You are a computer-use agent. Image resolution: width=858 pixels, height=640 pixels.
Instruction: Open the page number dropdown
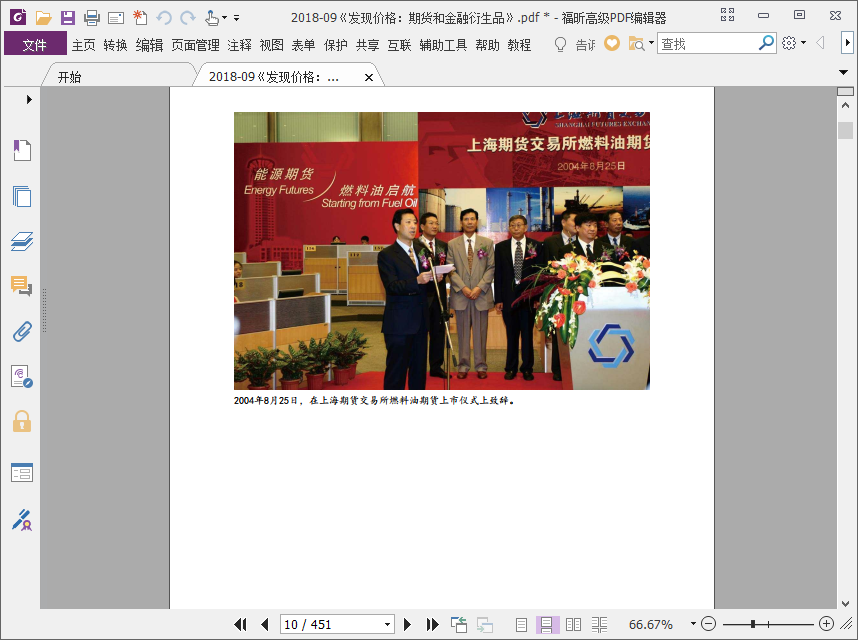tap(387, 625)
